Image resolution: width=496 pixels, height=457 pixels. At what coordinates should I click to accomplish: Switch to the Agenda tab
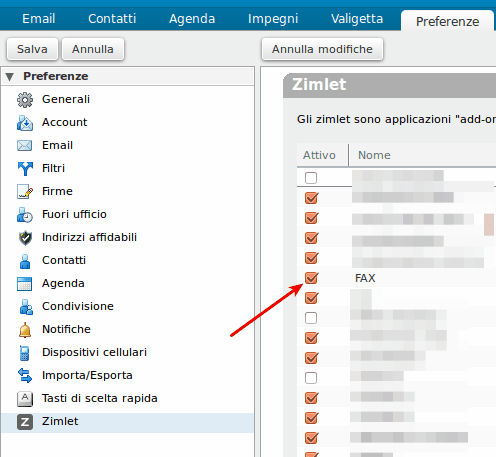(x=192, y=19)
